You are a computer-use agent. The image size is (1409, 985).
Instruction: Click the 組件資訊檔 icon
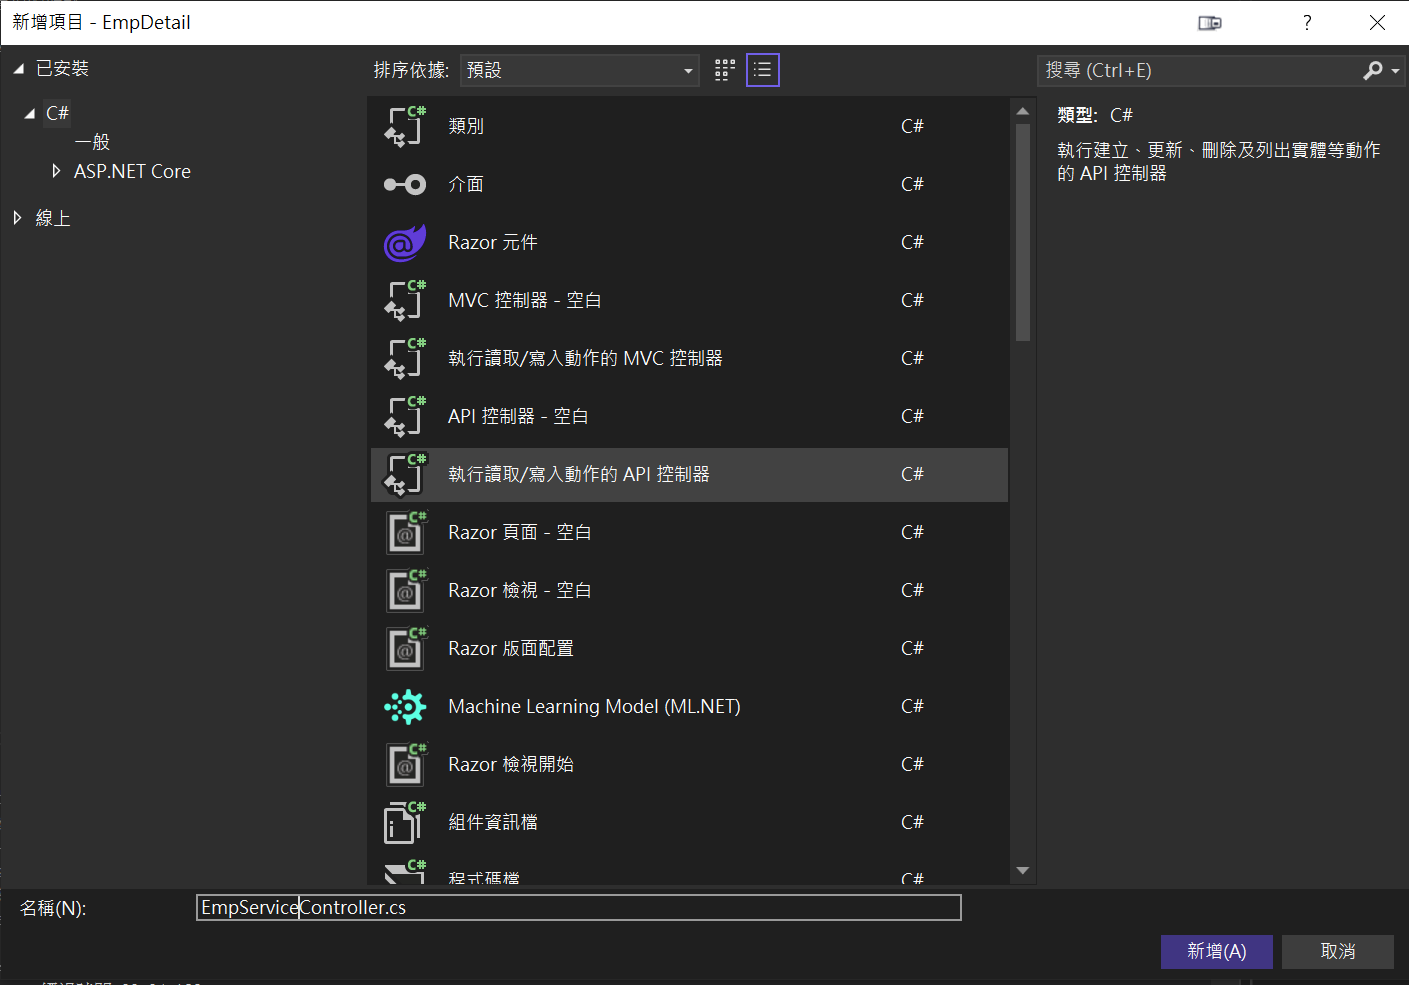(x=405, y=822)
